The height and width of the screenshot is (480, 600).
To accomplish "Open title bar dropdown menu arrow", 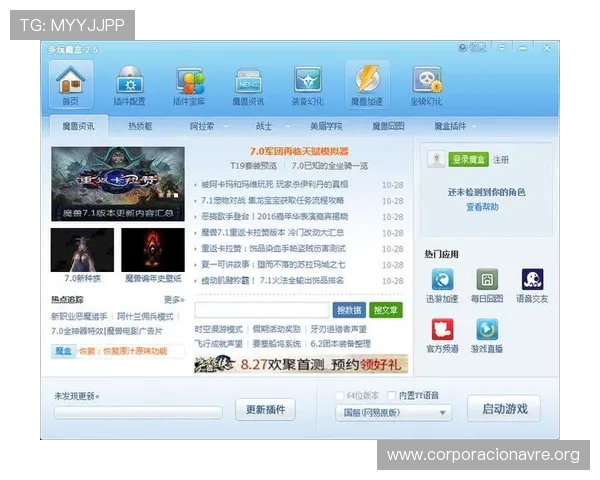I will [x=502, y=48].
